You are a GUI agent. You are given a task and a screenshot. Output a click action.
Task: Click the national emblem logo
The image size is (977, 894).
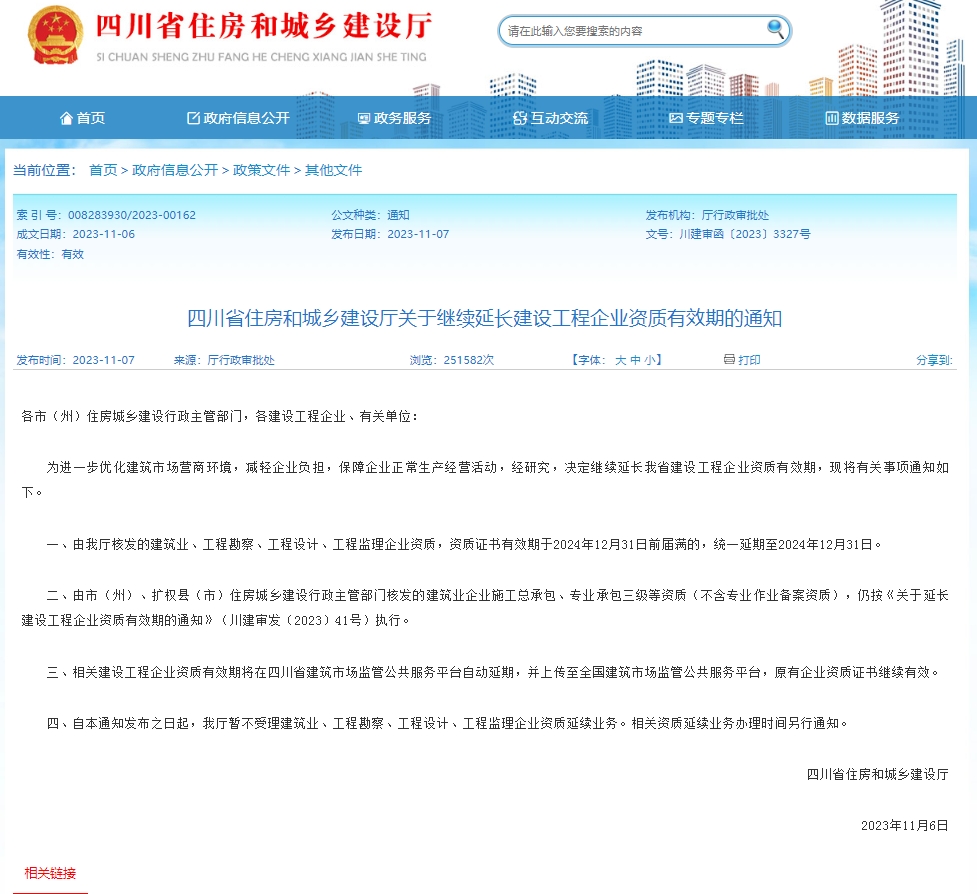pyautogui.click(x=55, y=35)
